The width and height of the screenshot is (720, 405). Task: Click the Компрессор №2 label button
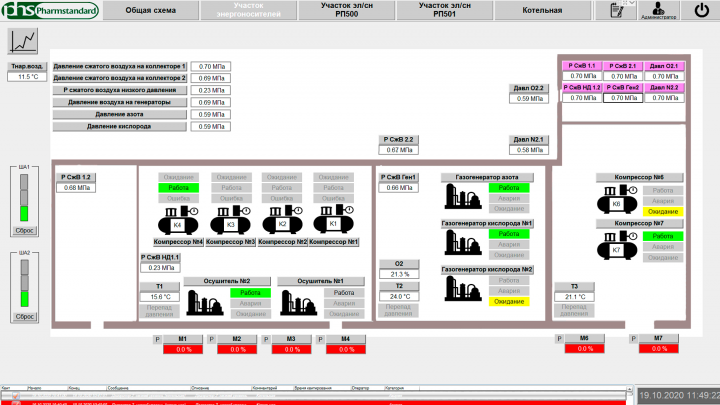click(282, 242)
